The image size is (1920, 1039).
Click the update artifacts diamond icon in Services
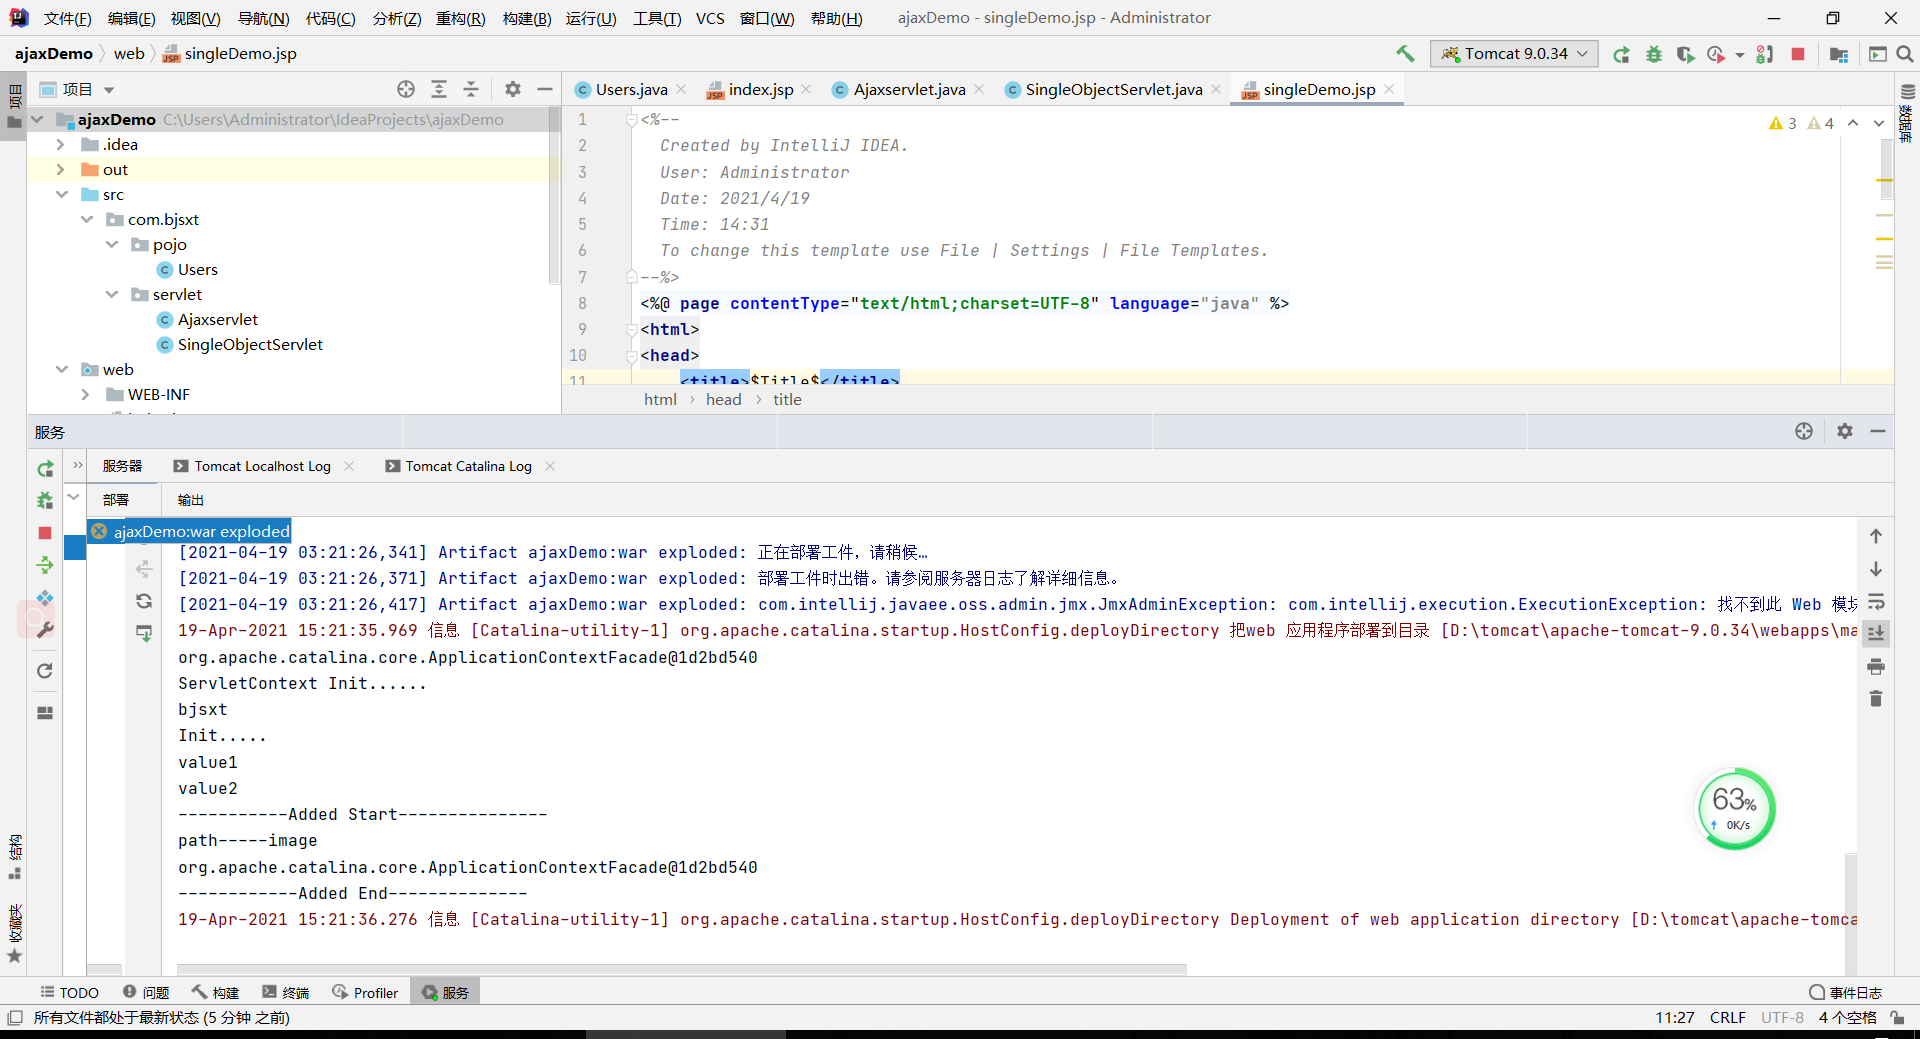45,598
